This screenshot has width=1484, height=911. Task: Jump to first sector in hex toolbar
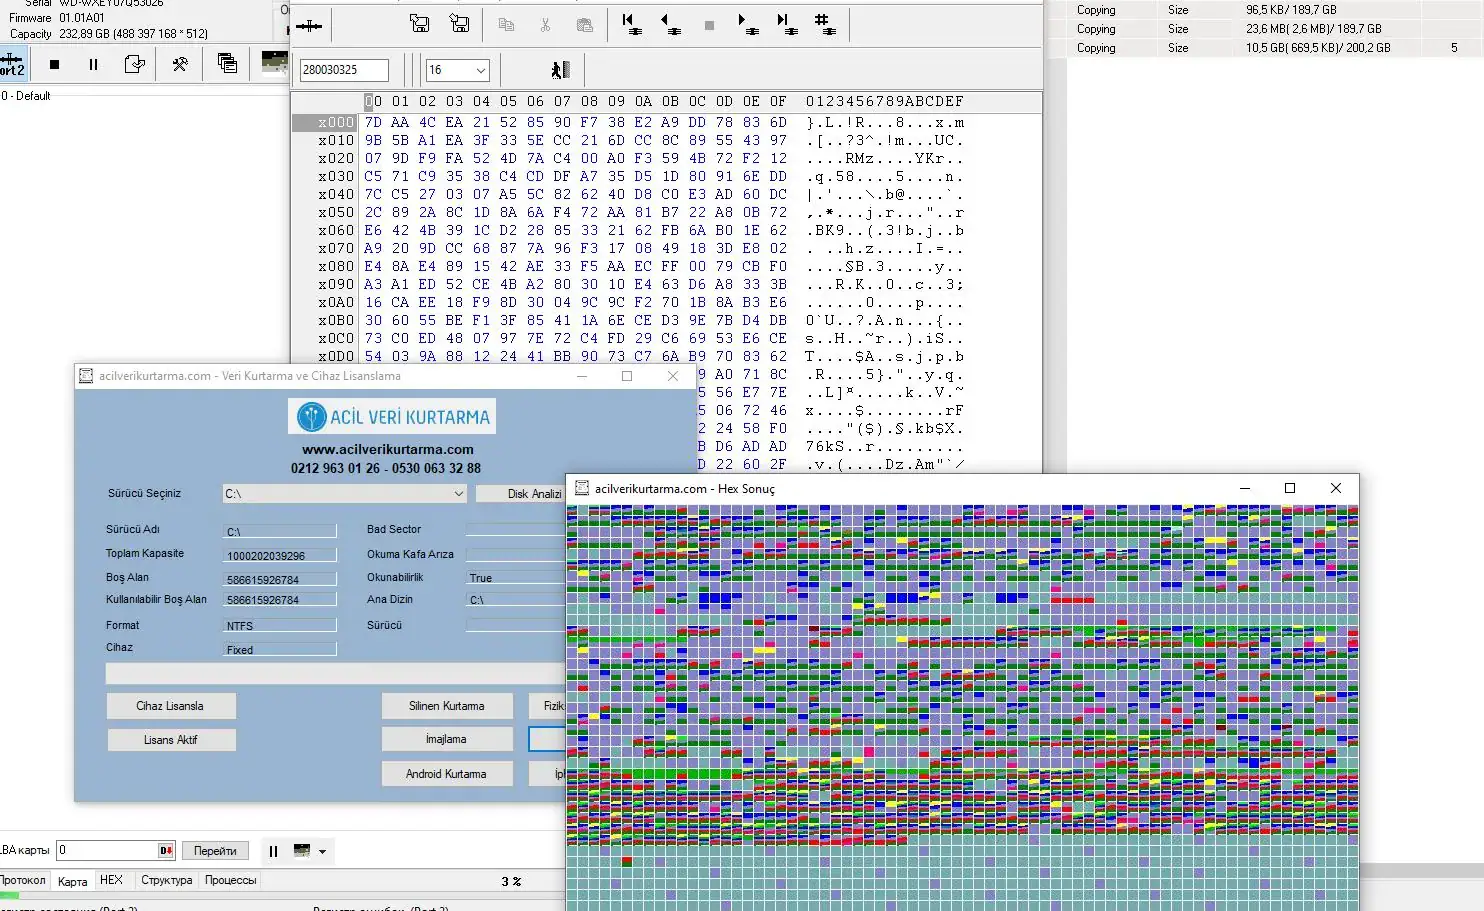(630, 24)
